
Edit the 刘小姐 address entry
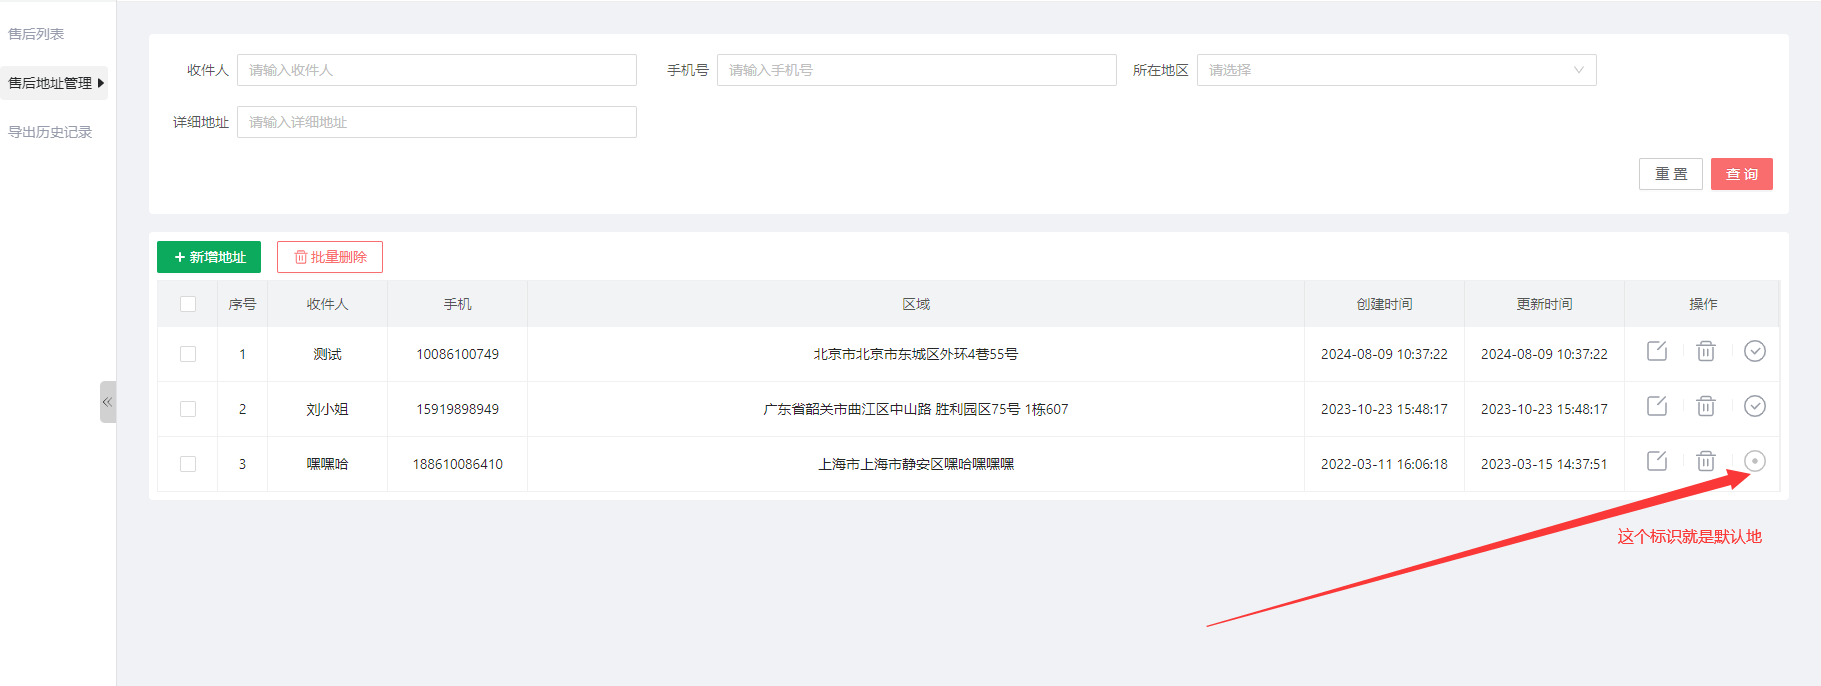pos(1657,406)
